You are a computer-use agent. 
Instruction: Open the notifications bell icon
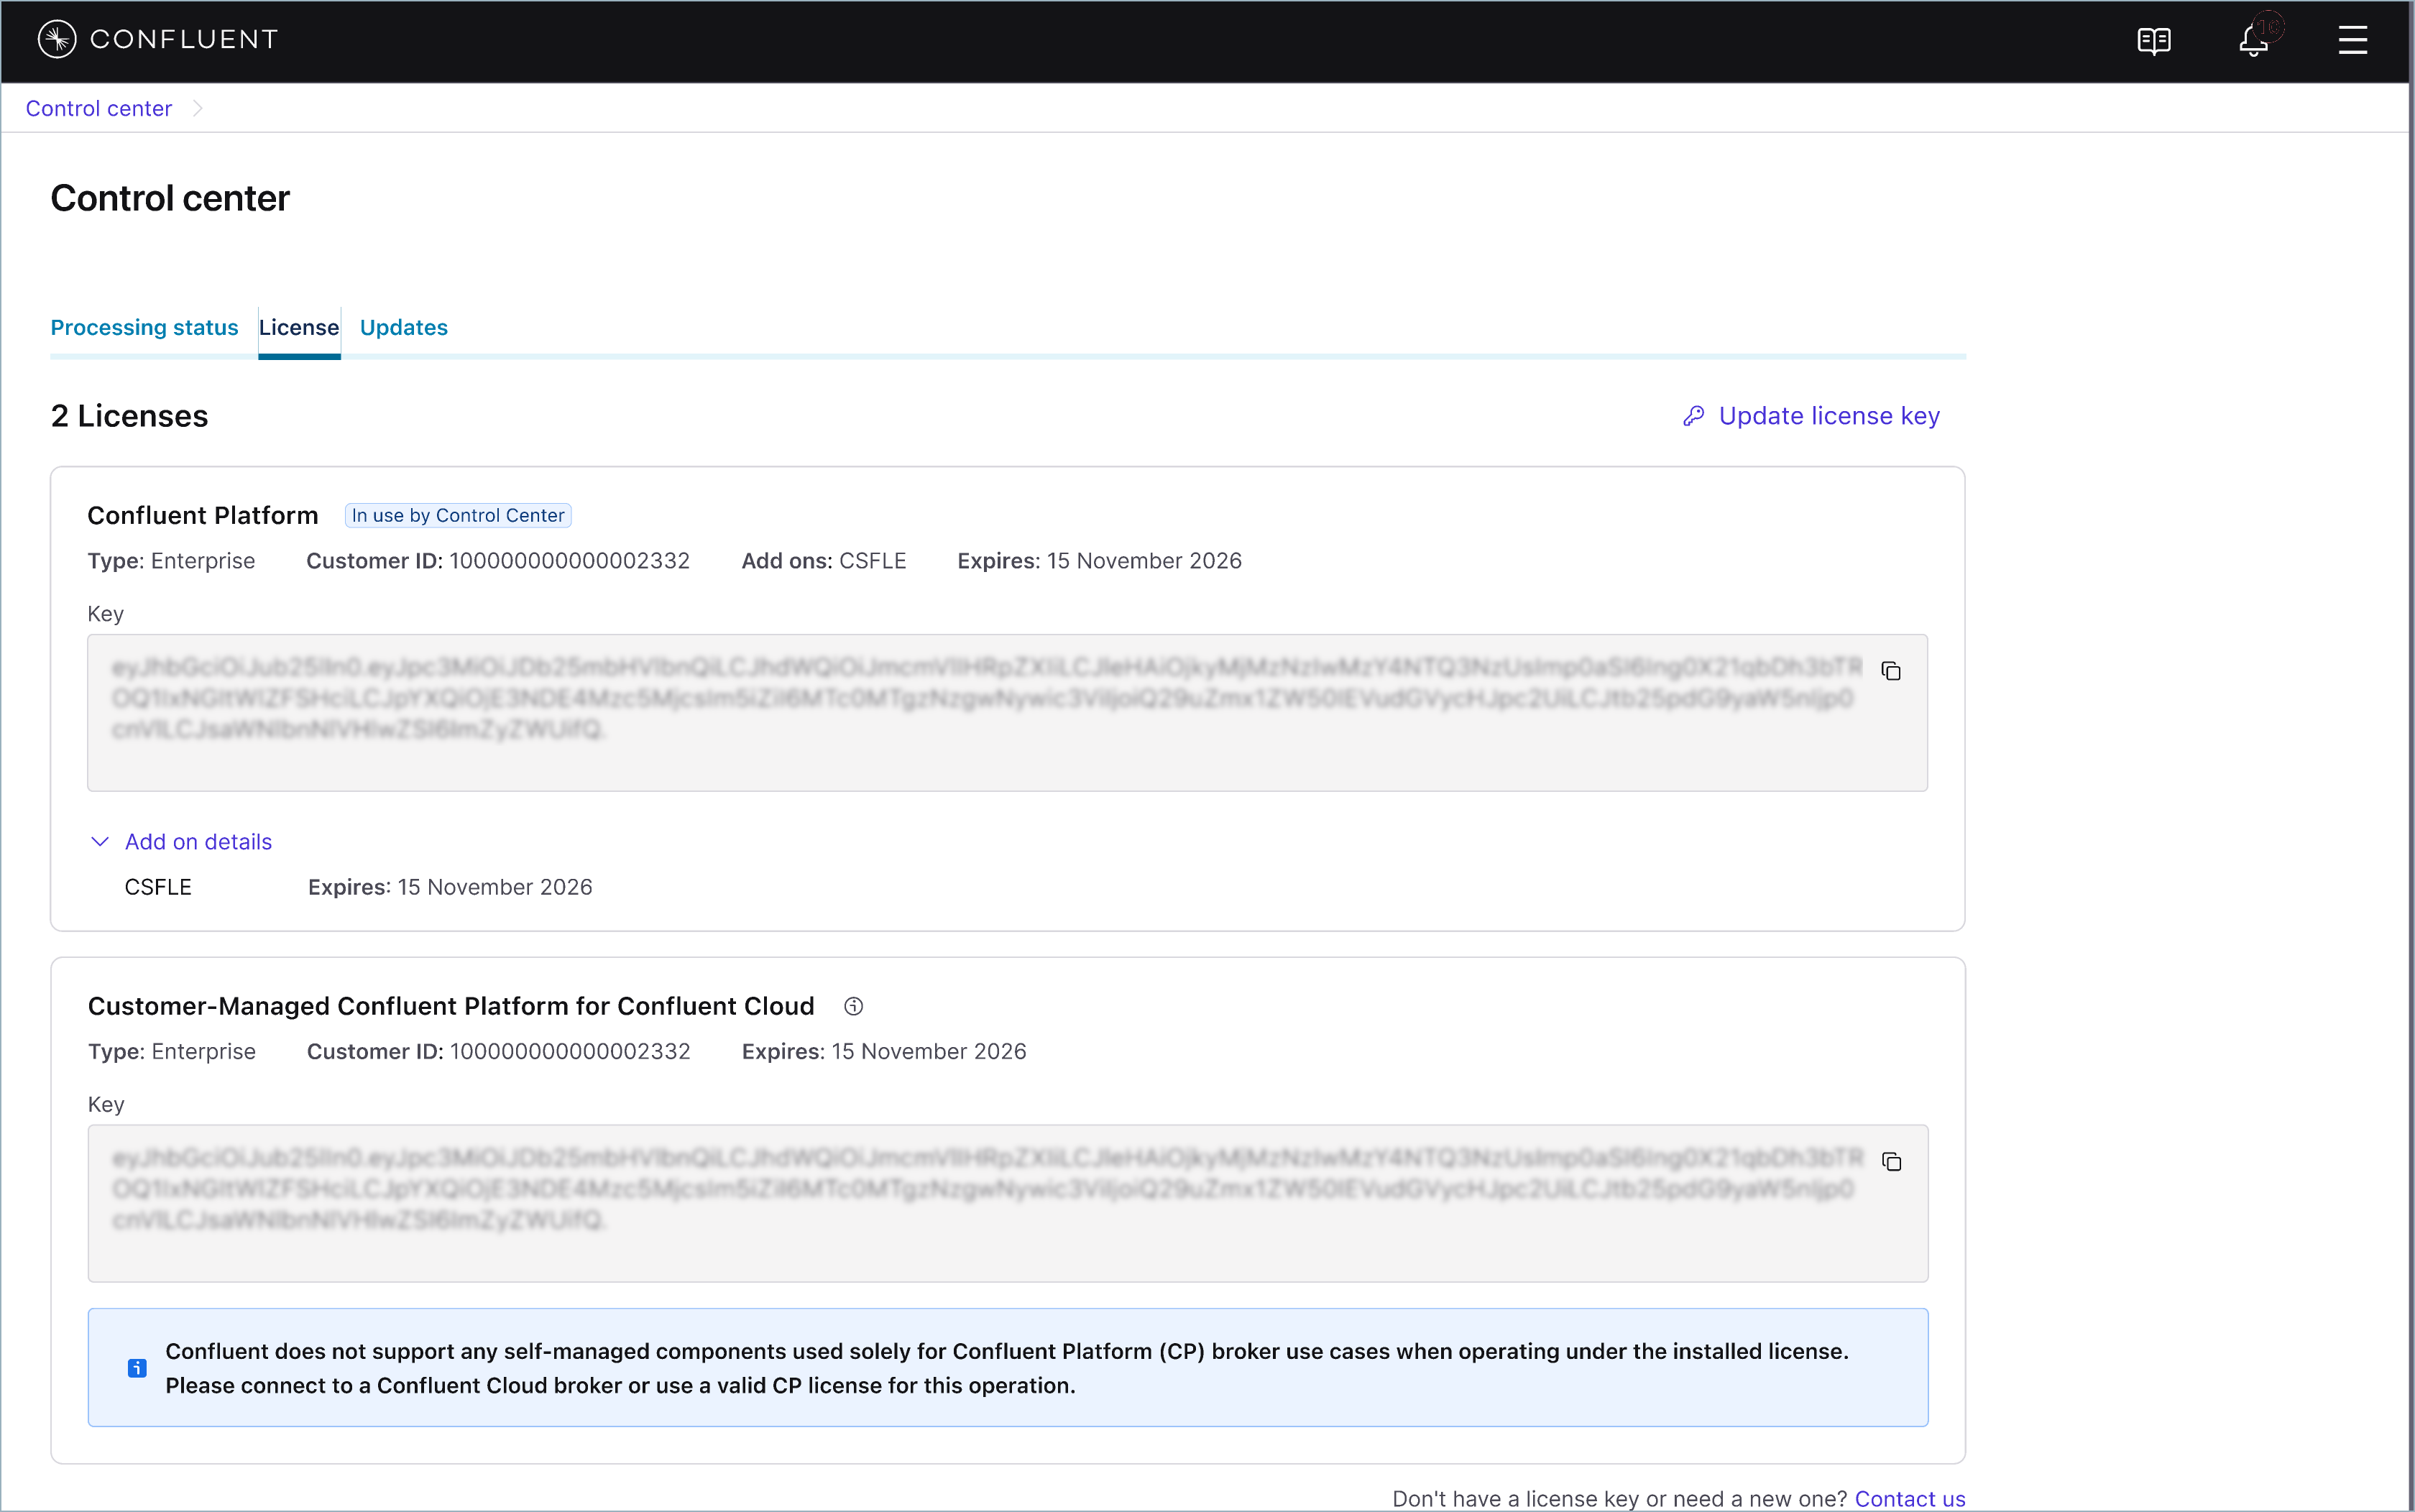pos(2253,41)
